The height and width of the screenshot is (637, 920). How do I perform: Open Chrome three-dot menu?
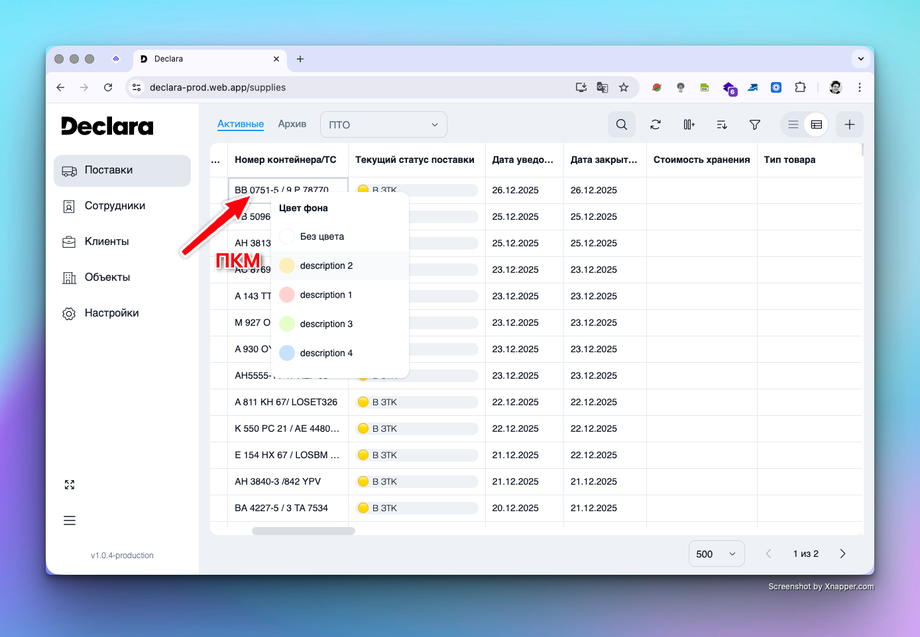860,87
